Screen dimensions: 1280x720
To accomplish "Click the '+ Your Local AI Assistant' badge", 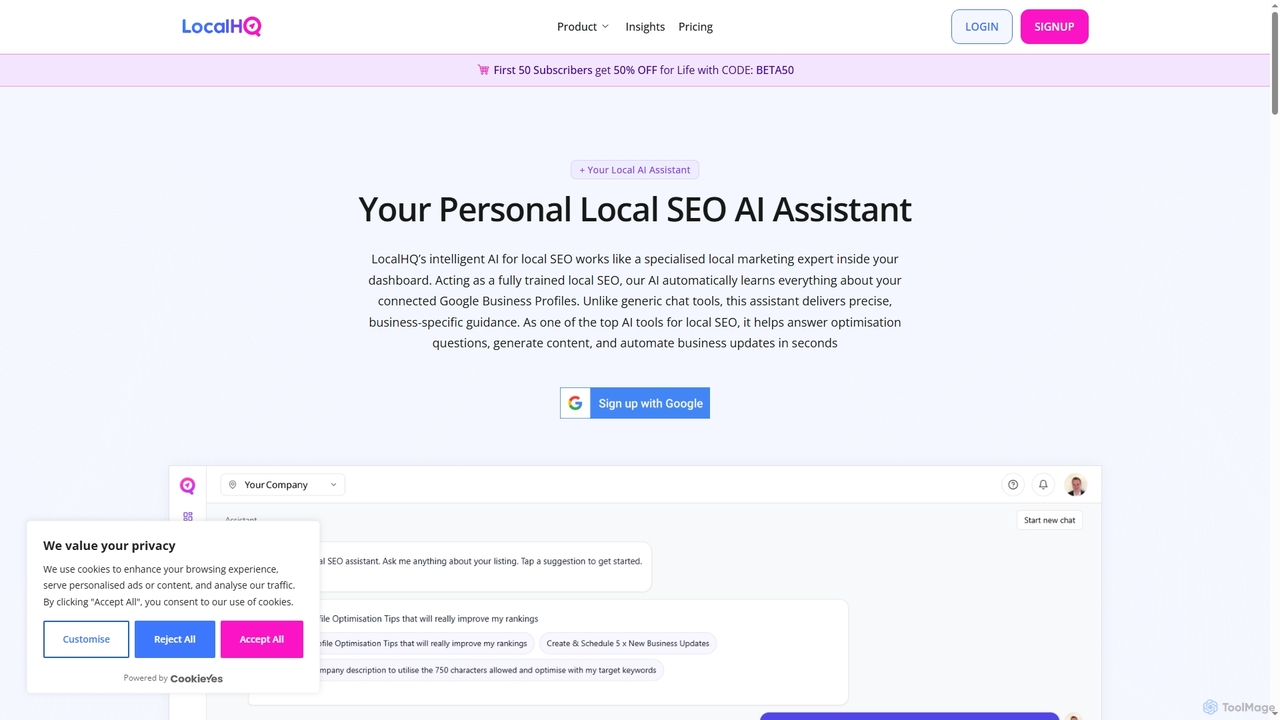I will (635, 170).
